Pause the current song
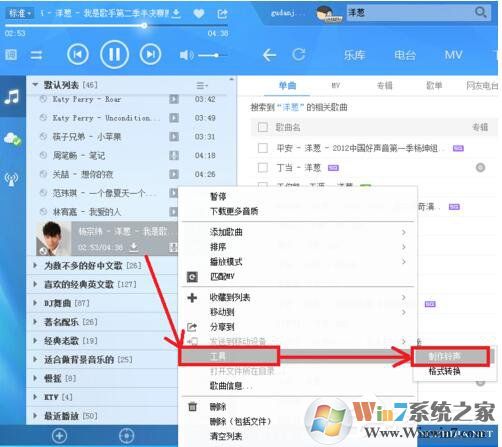The width and height of the screenshot is (502, 447). pyautogui.click(x=114, y=54)
